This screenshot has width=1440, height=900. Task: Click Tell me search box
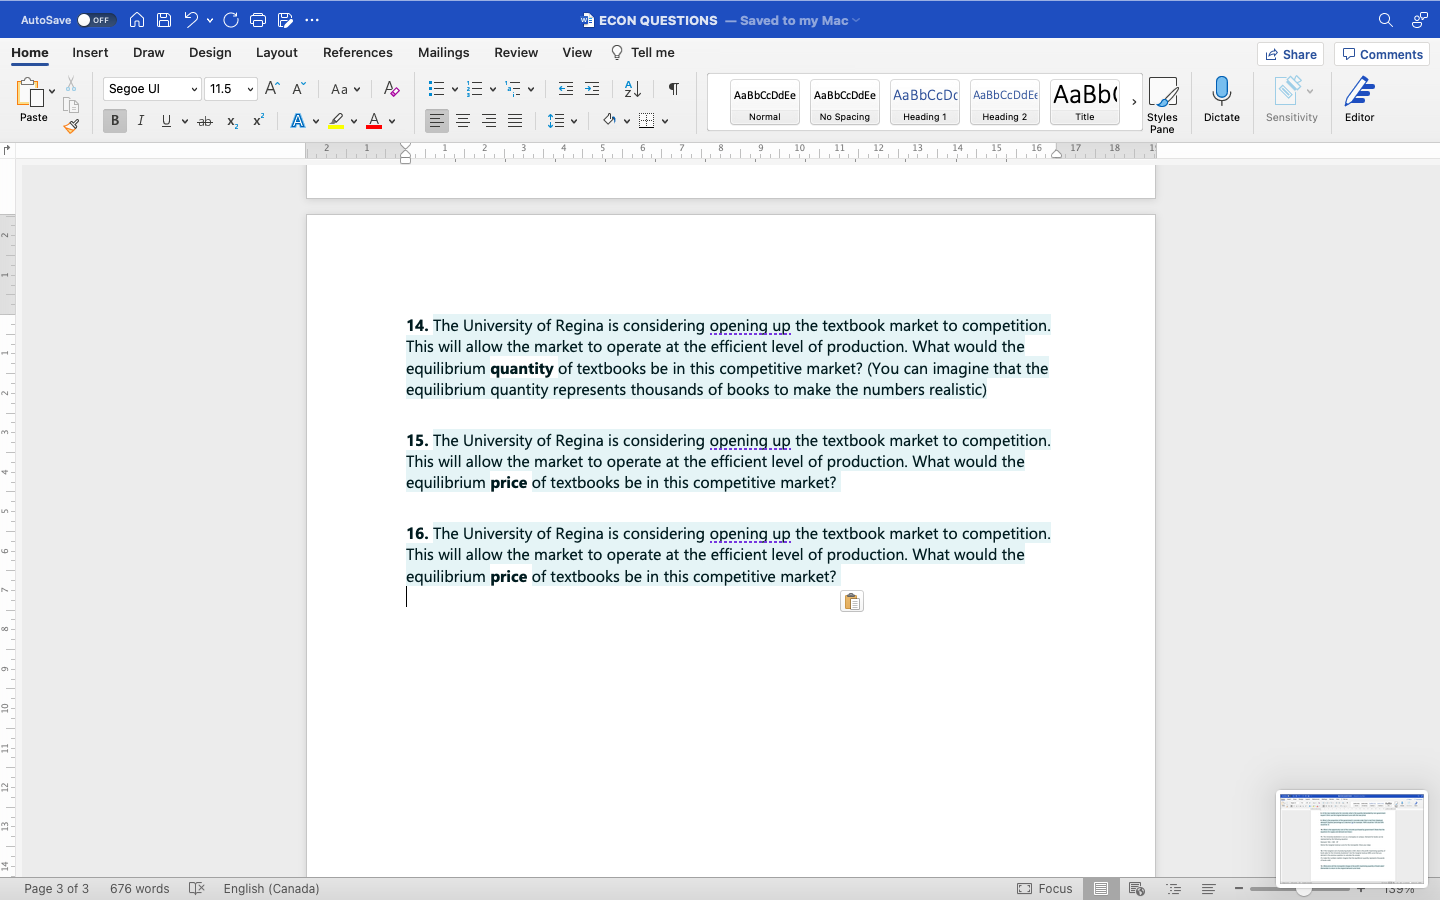click(643, 52)
